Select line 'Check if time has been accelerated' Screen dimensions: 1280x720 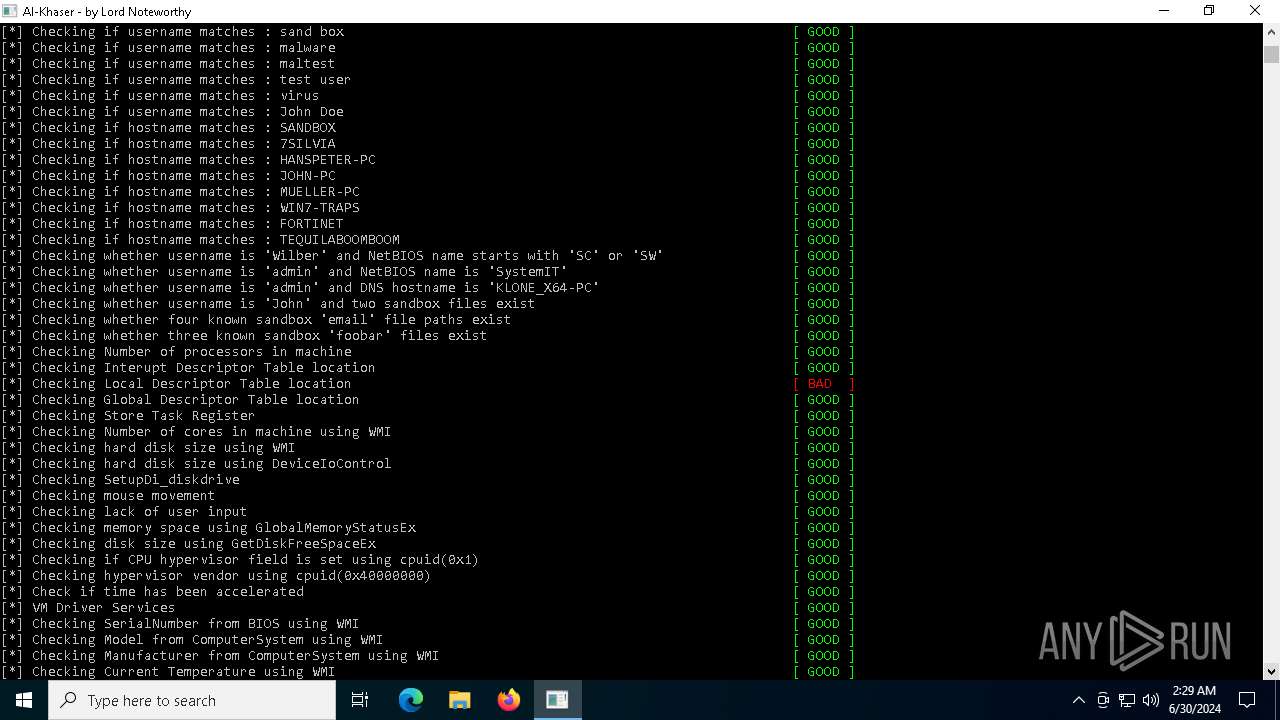point(152,591)
